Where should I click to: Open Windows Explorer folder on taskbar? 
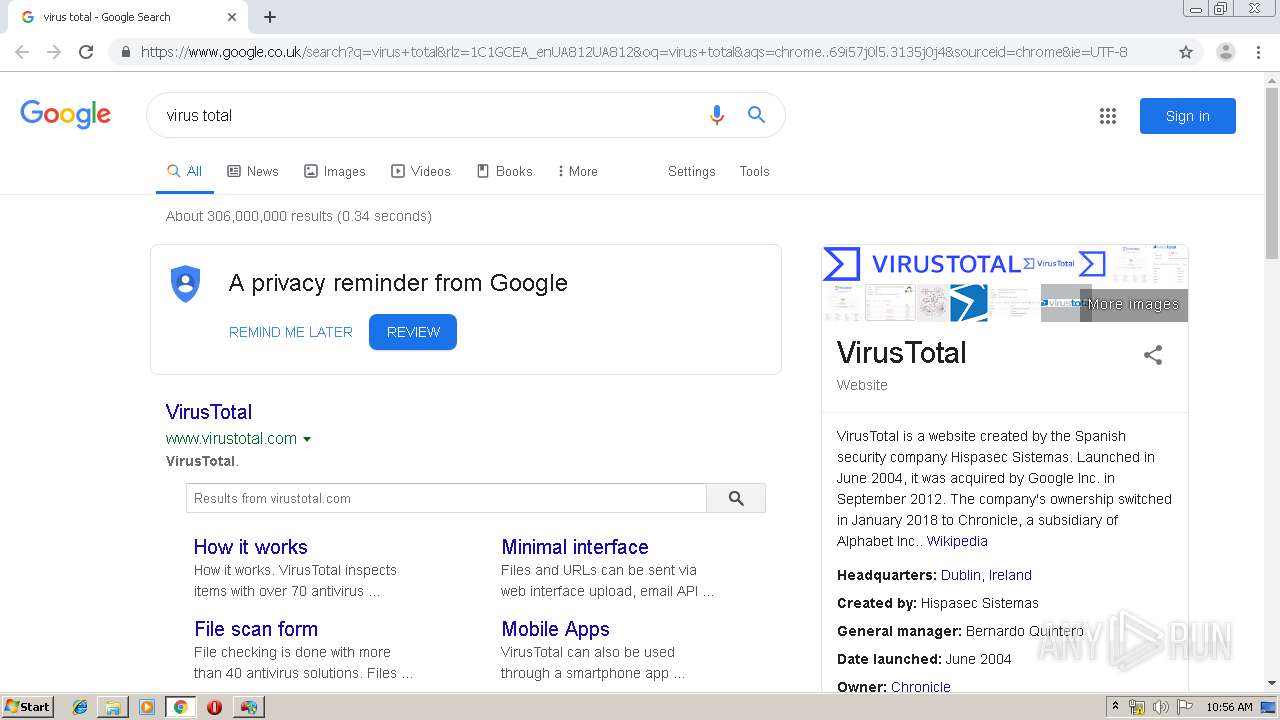point(113,707)
